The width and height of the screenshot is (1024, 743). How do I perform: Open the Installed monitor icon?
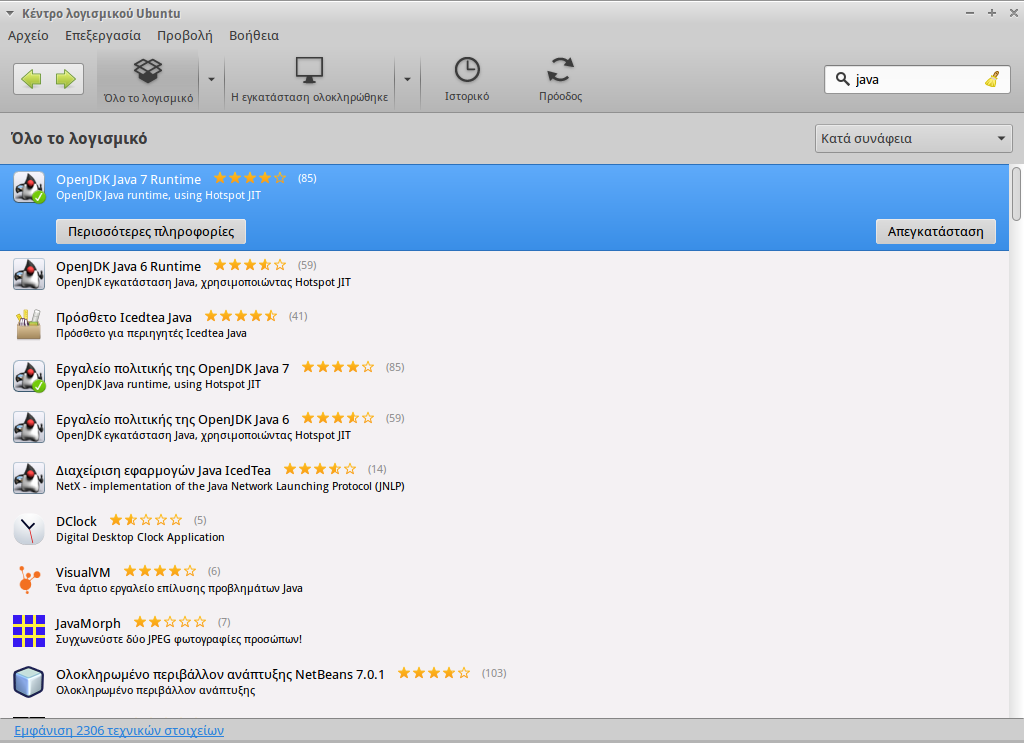click(309, 71)
